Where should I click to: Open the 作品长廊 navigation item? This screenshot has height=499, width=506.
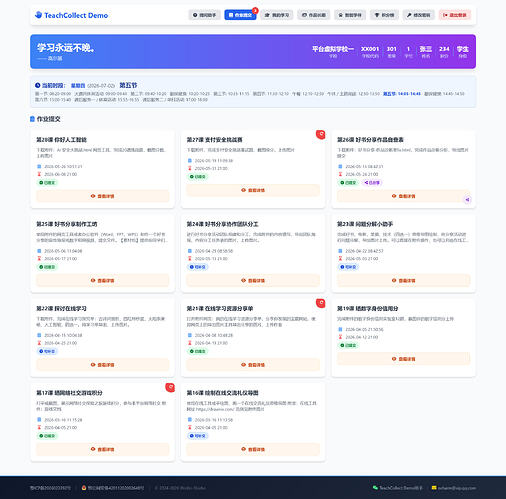click(314, 15)
